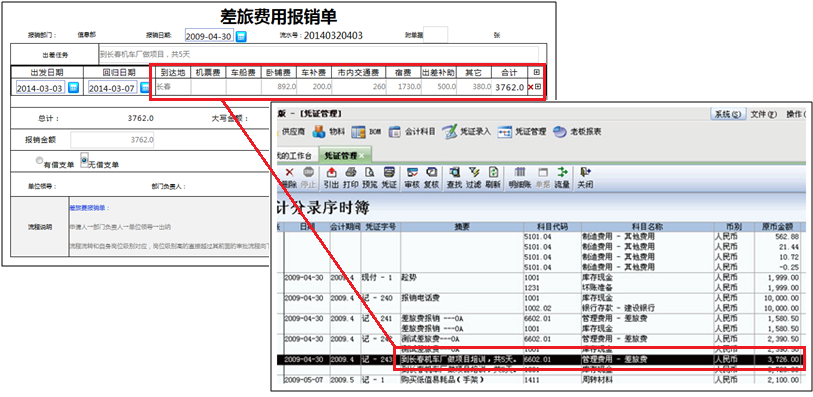Click the red X delete row icon
This screenshot has height=397, width=813.
pyautogui.click(x=530, y=87)
